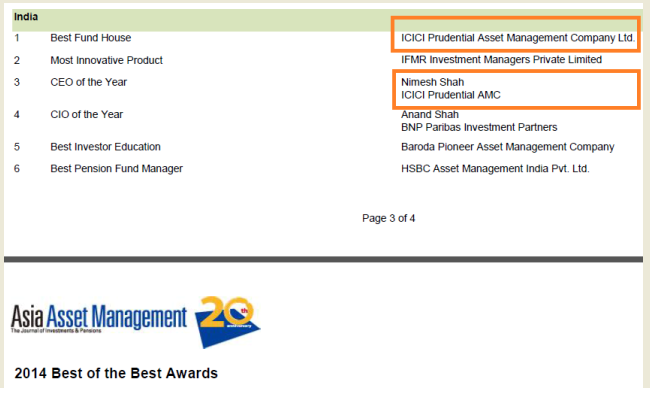
Task: Click the Asia Asset Management logo
Action: [99, 318]
